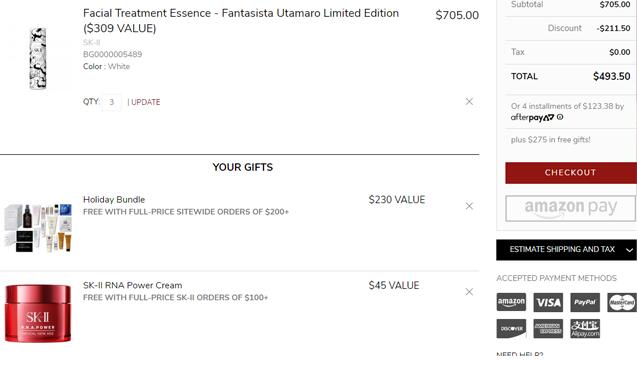The height and width of the screenshot is (366, 637).
Task: Pay with the Amazon Pay button
Action: (571, 208)
